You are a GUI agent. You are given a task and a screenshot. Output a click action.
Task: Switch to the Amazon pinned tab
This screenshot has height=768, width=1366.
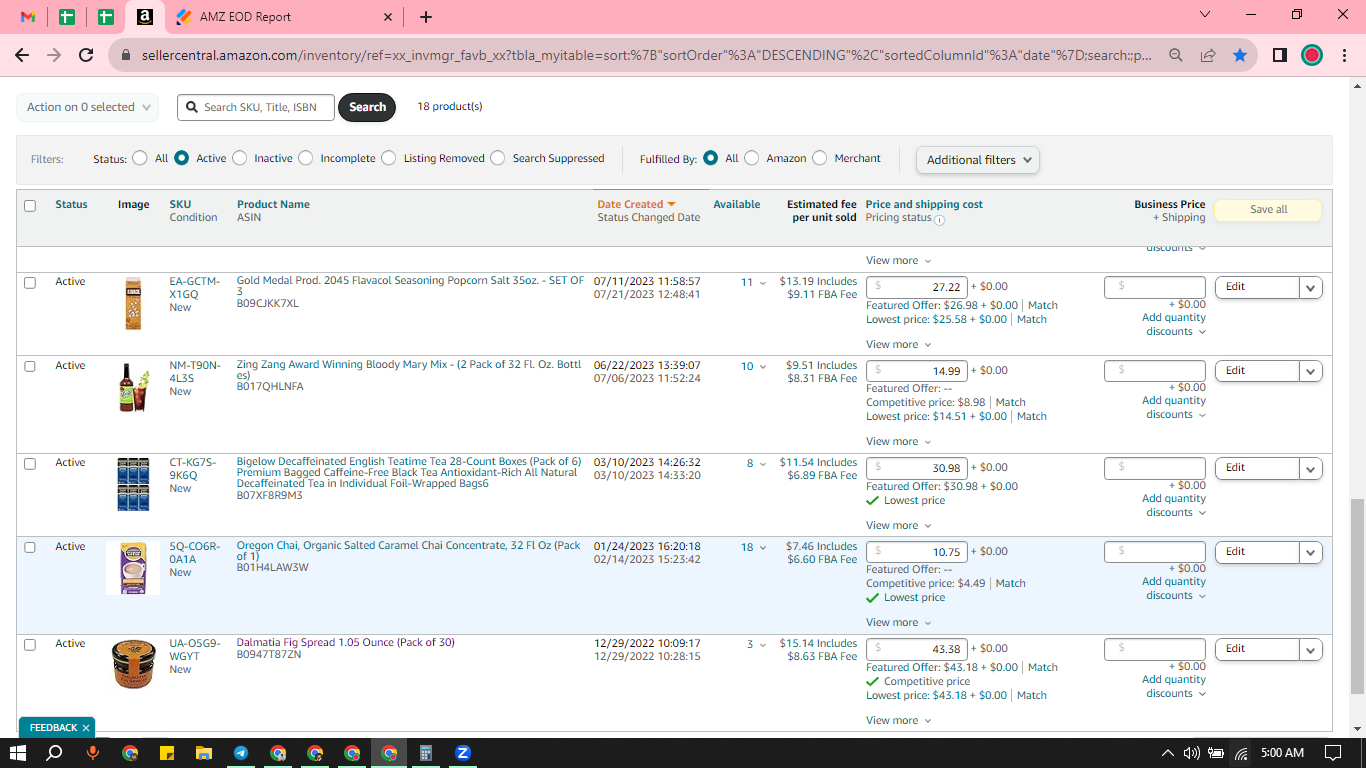145,17
